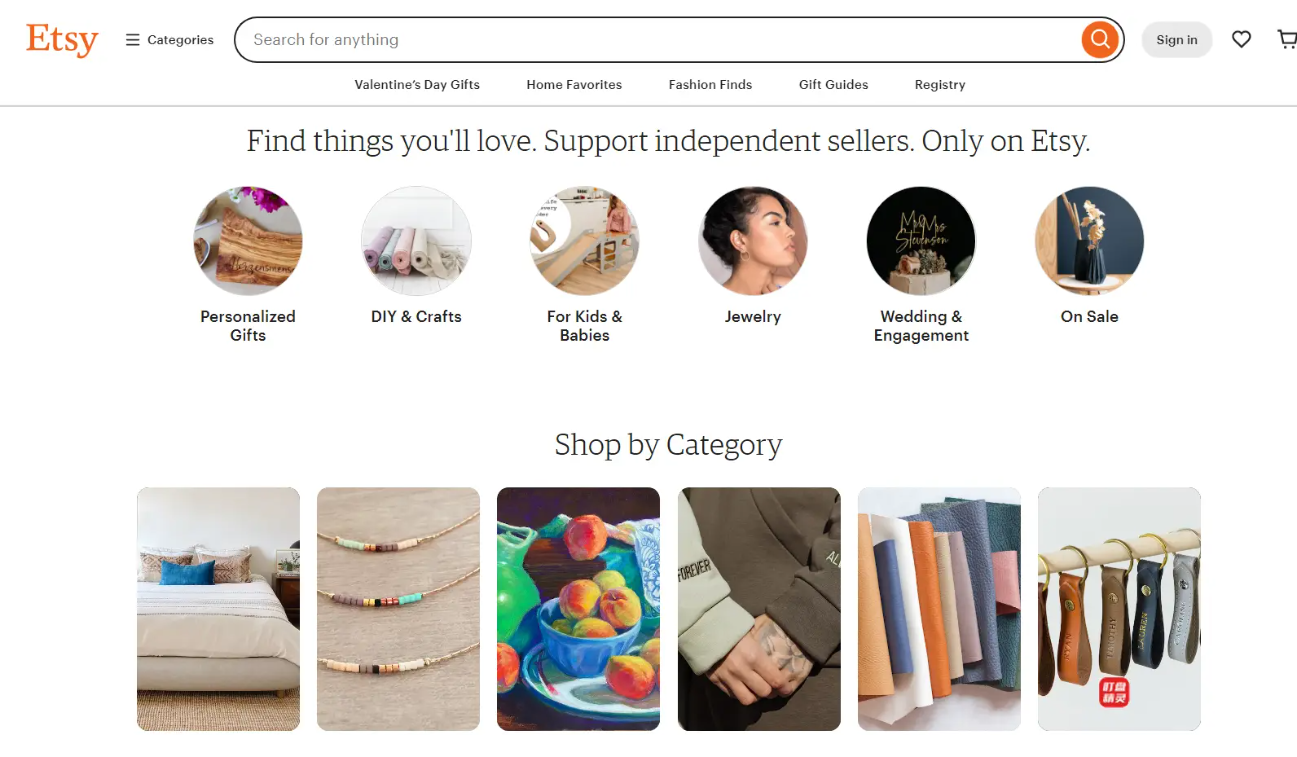The height and width of the screenshot is (757, 1297).
Task: Open the shopping cart icon
Action: (1287, 40)
